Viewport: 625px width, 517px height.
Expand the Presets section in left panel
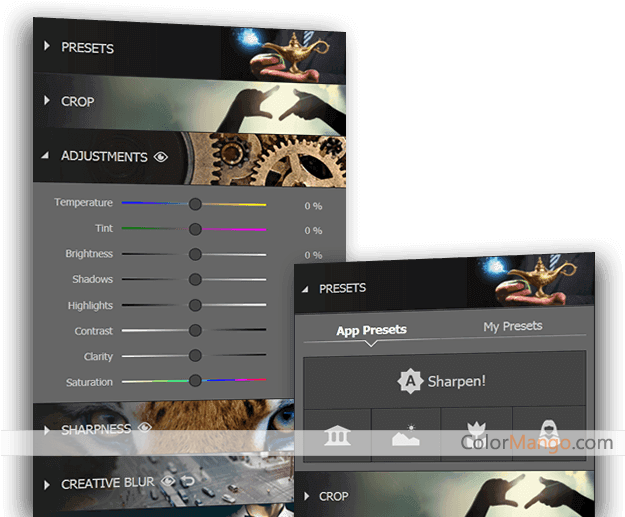click(x=46, y=47)
